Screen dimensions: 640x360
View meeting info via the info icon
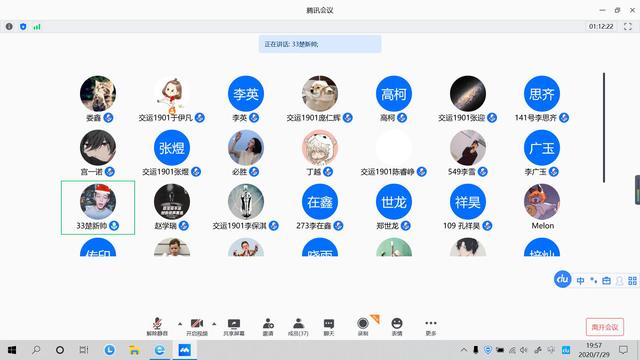pyautogui.click(x=9, y=27)
